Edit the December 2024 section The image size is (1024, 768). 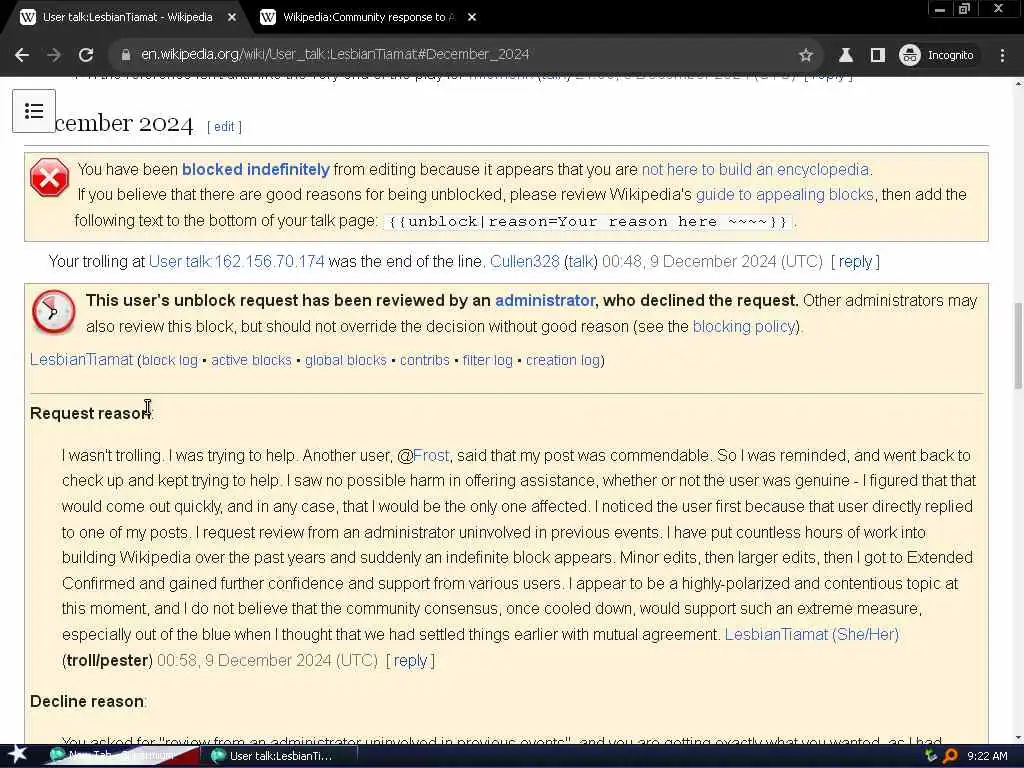(x=224, y=127)
